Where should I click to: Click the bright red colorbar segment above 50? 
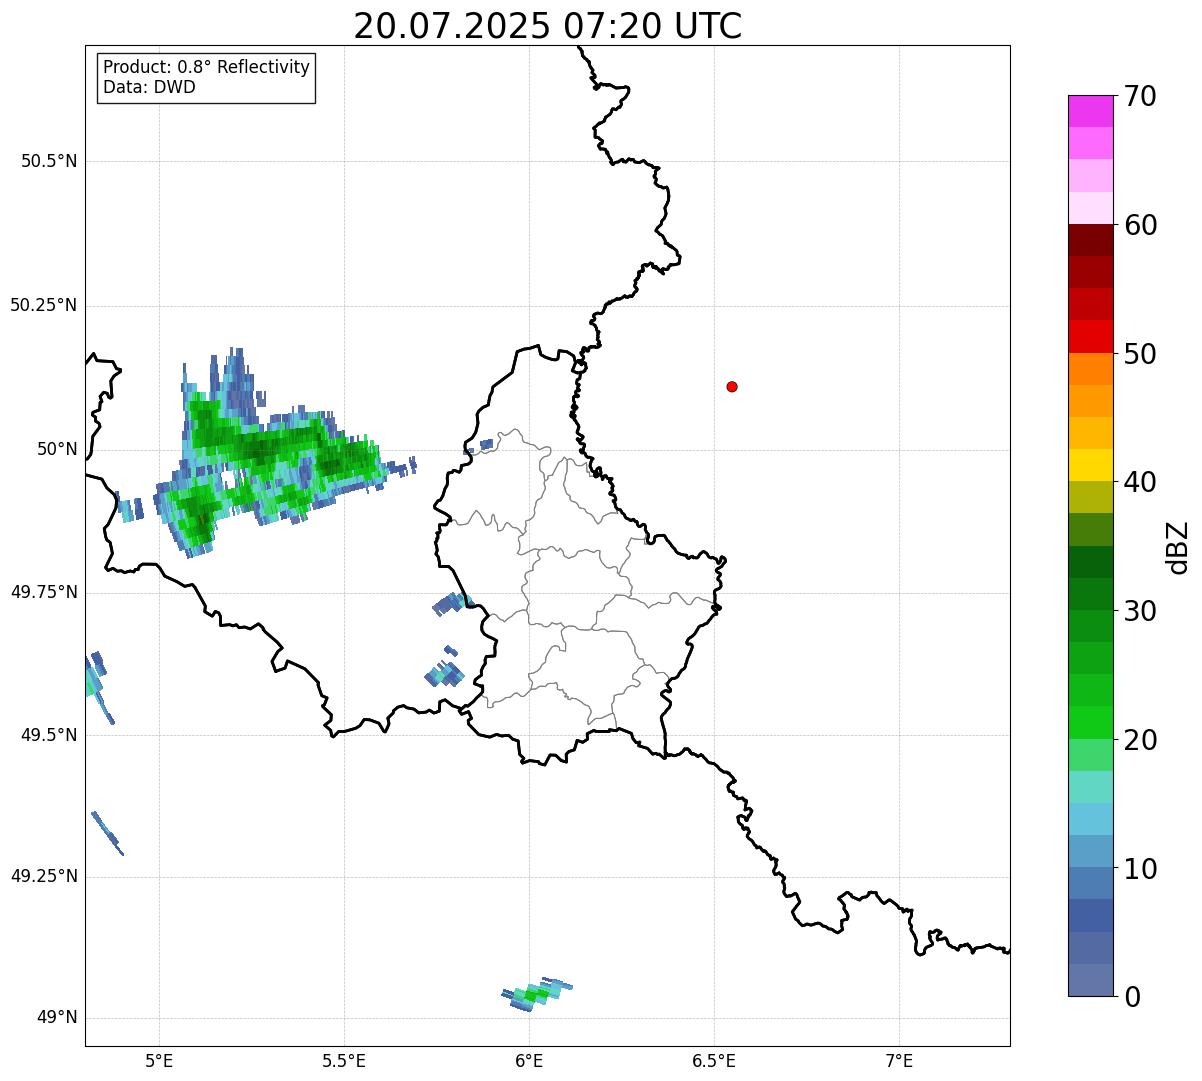1091,336
